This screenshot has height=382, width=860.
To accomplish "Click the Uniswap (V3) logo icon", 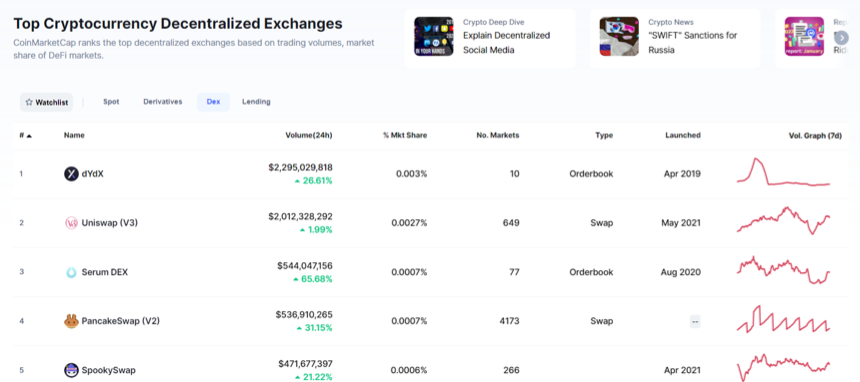I will [71, 223].
